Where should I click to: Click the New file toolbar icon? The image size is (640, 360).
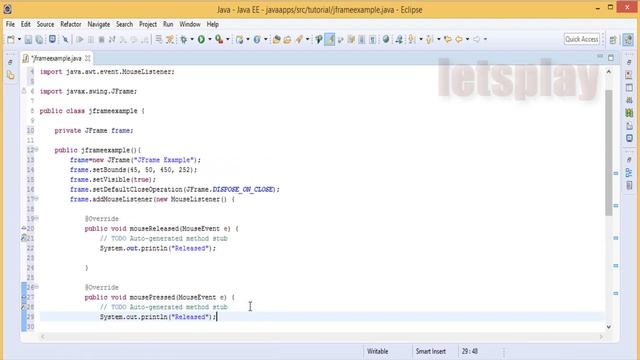(11, 40)
